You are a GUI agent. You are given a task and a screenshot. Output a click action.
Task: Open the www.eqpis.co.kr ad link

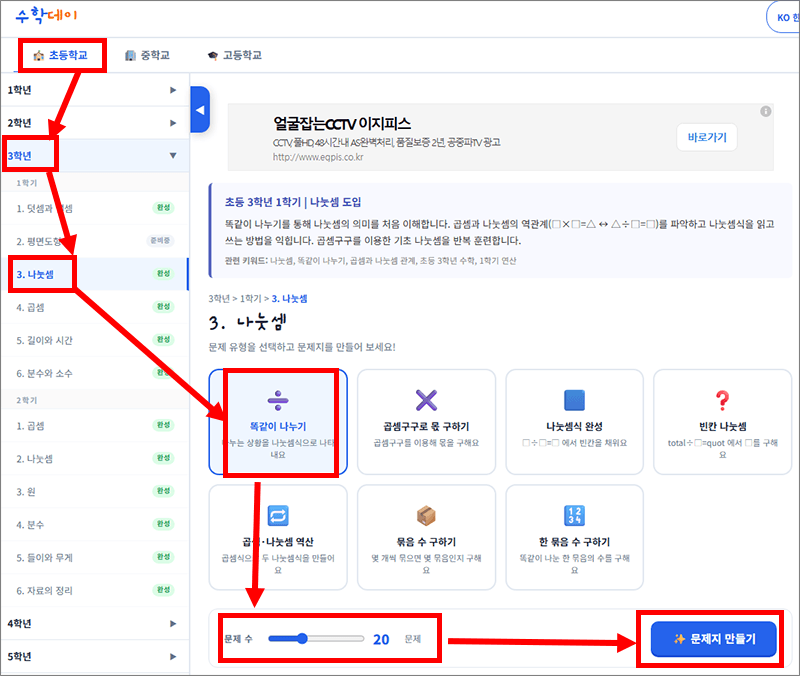click(318, 157)
